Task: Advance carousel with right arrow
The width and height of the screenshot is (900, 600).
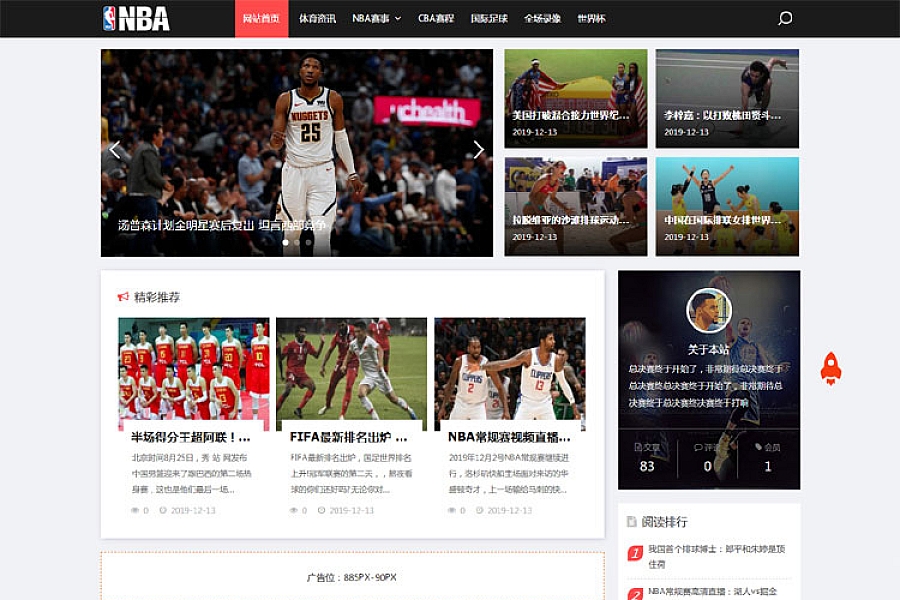Action: click(478, 150)
